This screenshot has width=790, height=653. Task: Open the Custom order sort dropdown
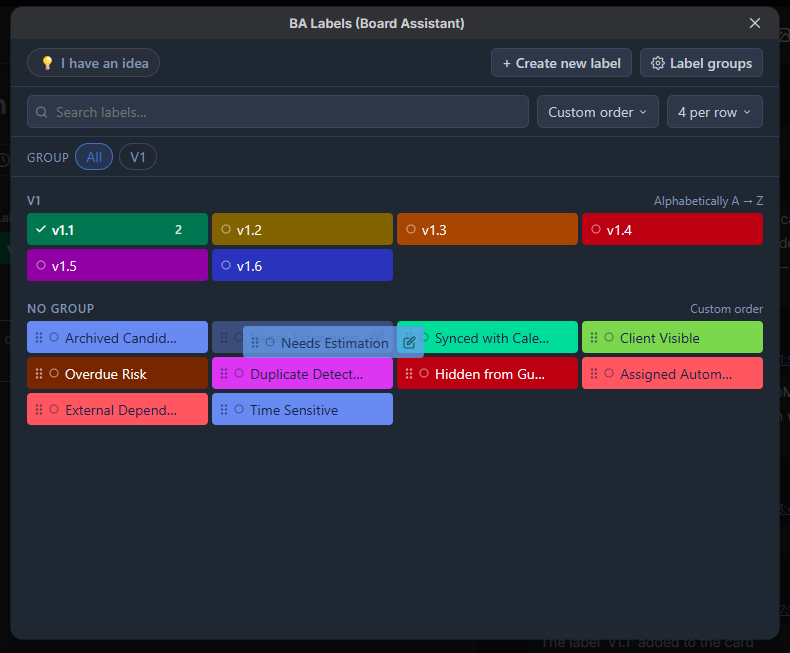pyautogui.click(x=598, y=112)
